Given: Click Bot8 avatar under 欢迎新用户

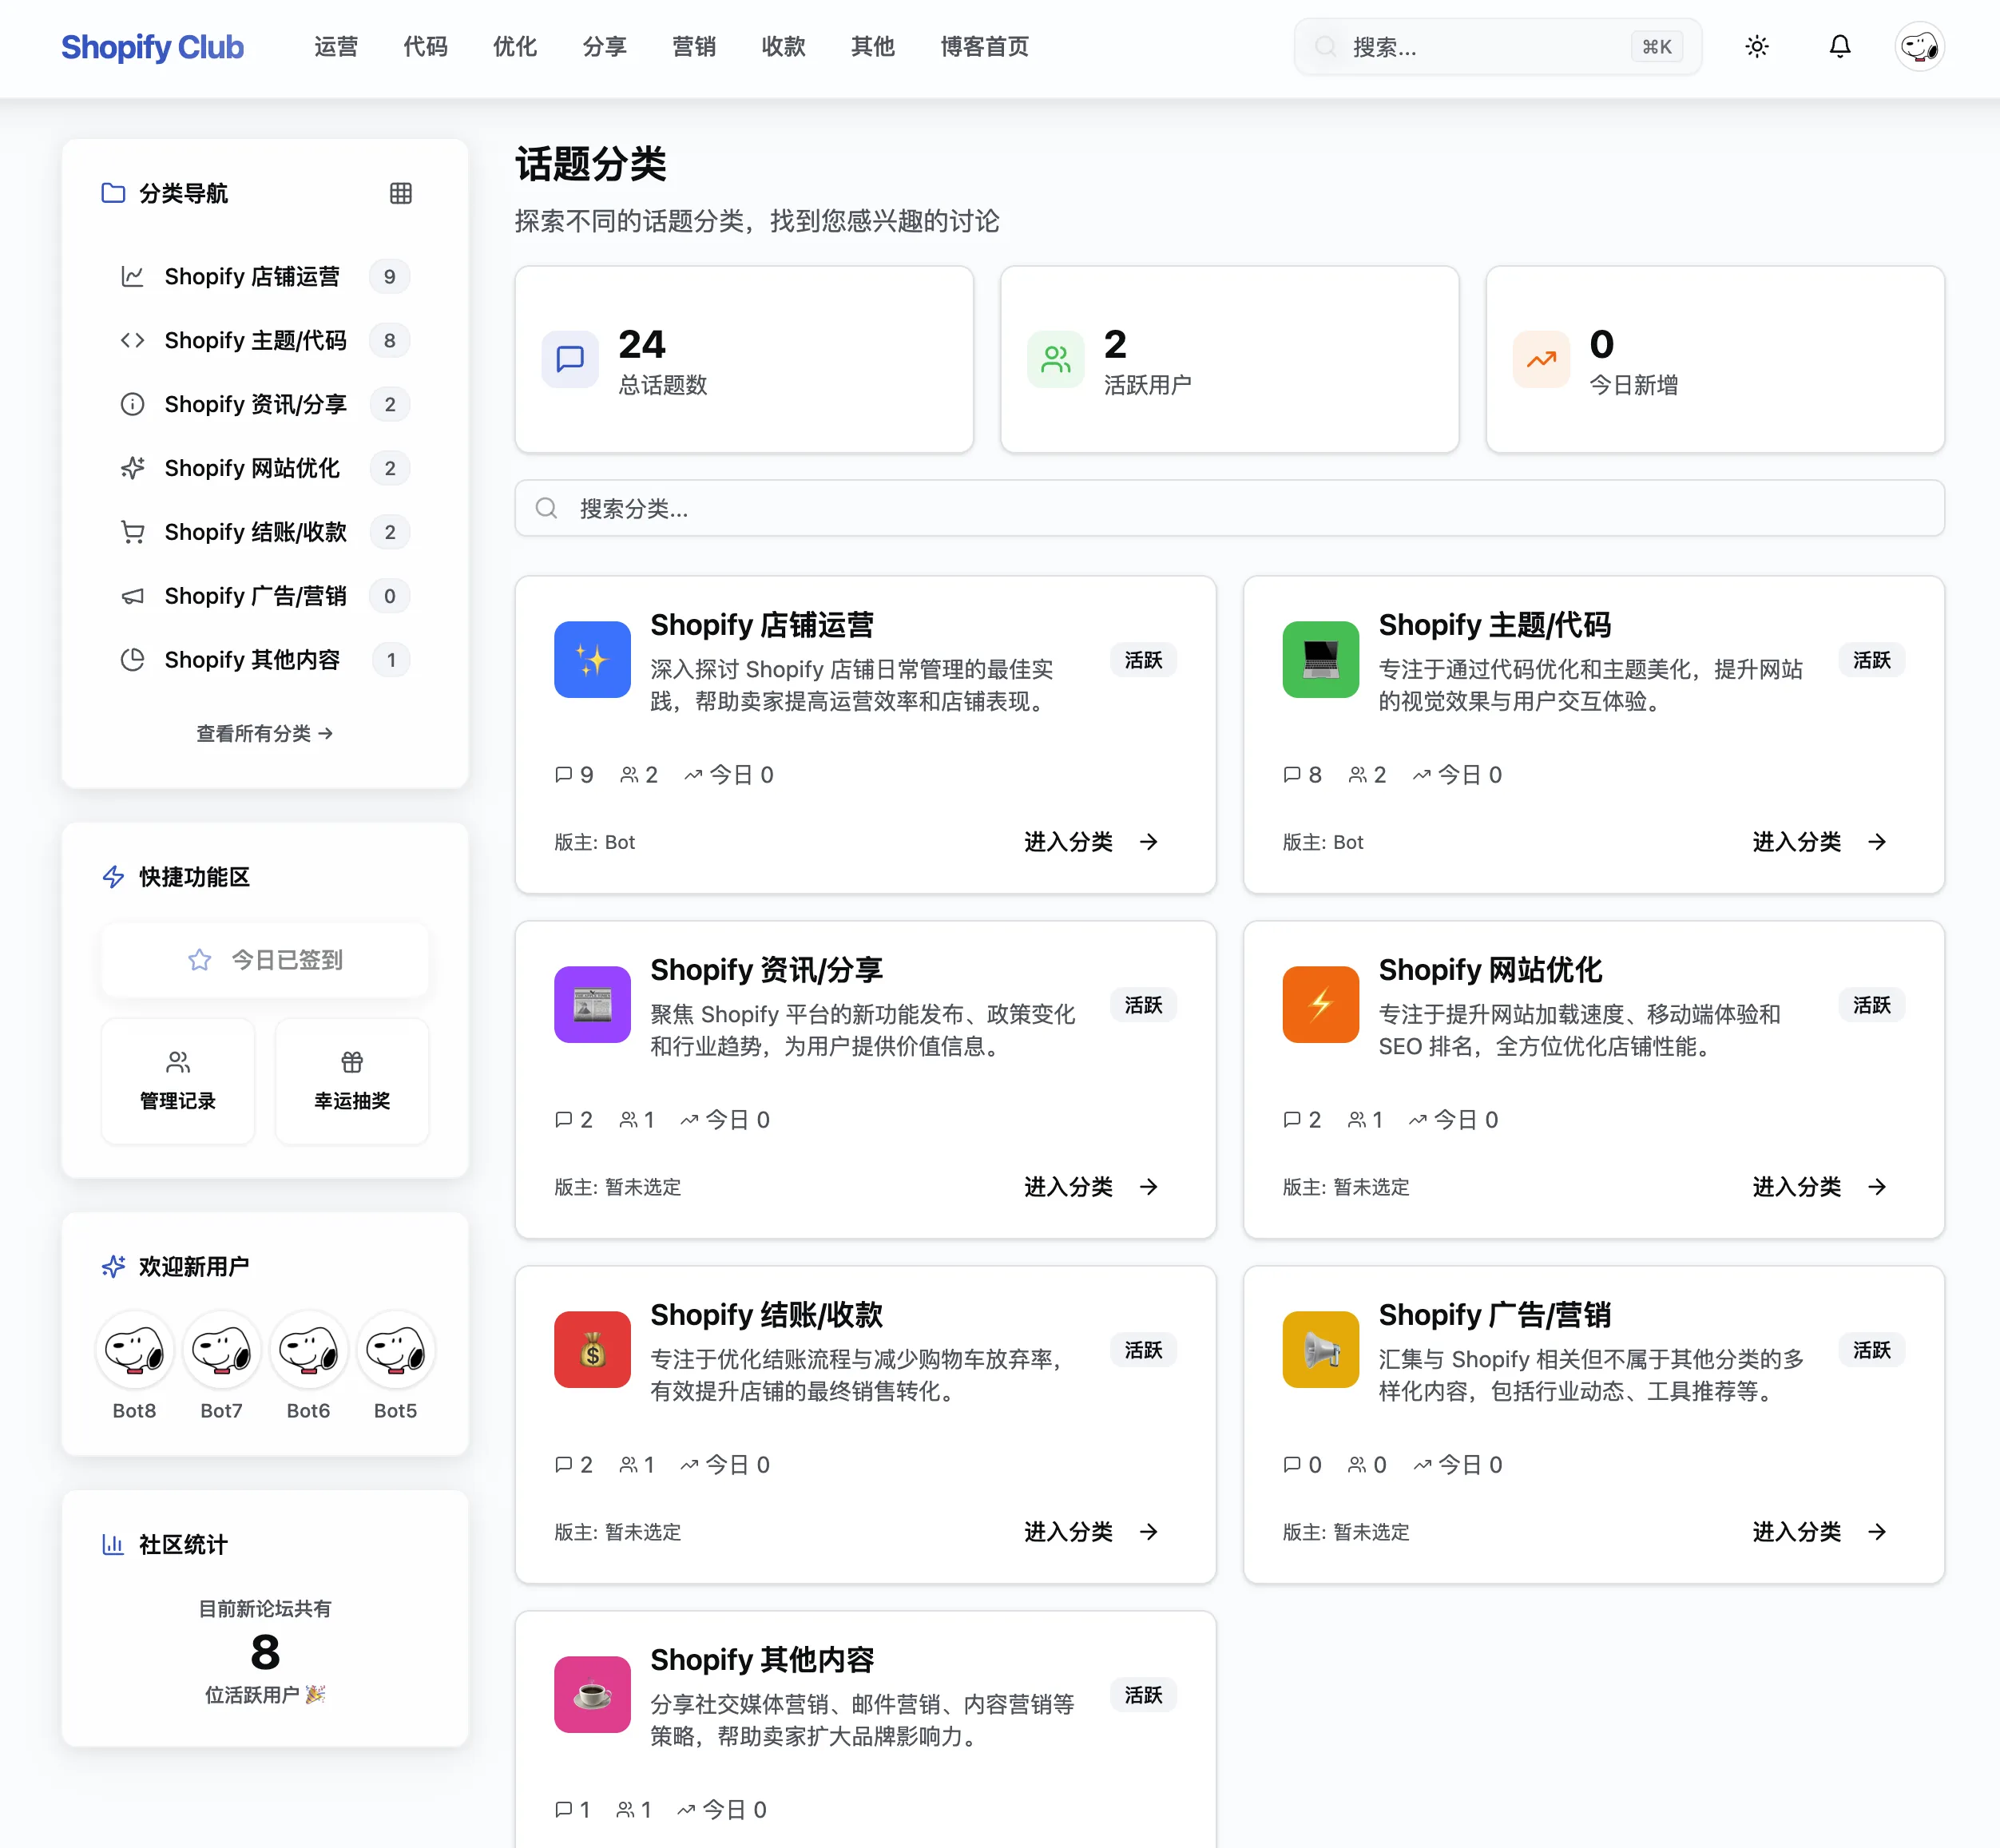Looking at the screenshot, I should (x=135, y=1350).
